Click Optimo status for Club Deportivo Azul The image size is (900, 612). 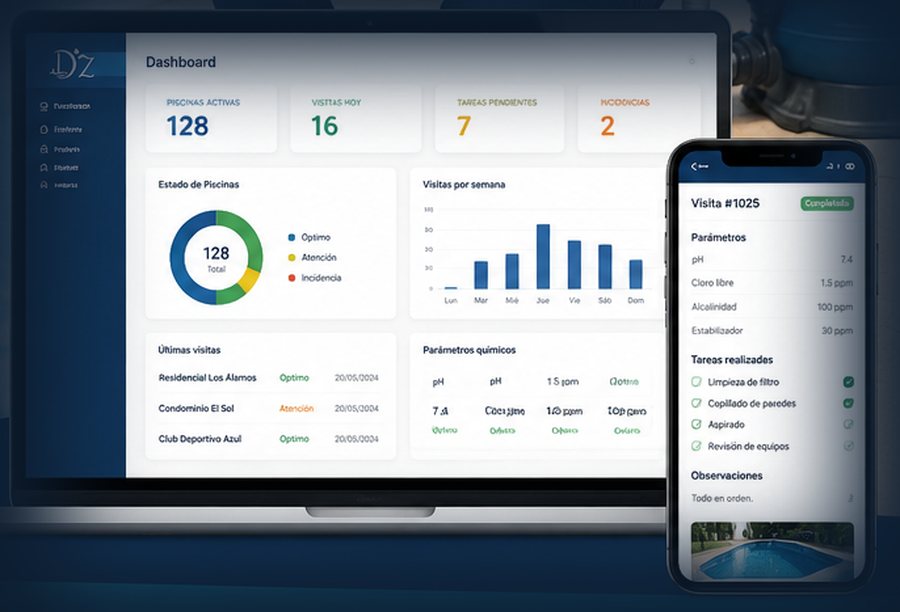point(294,439)
